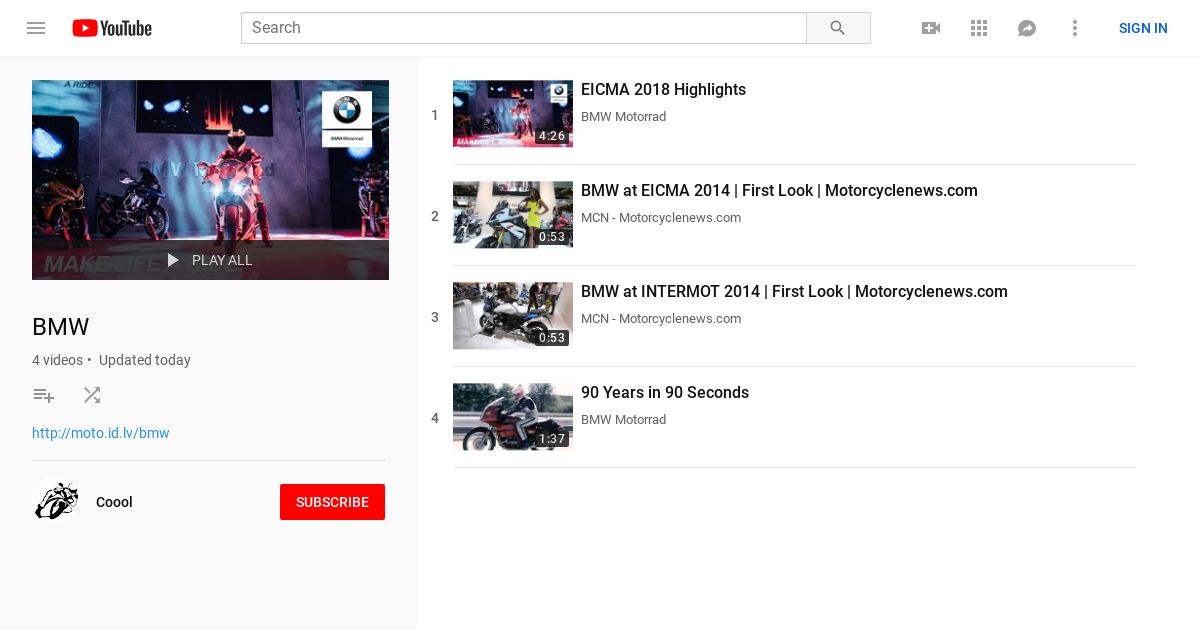The width and height of the screenshot is (1200, 630).
Task: Open the moto.id.lv/bmw link
Action: (101, 433)
